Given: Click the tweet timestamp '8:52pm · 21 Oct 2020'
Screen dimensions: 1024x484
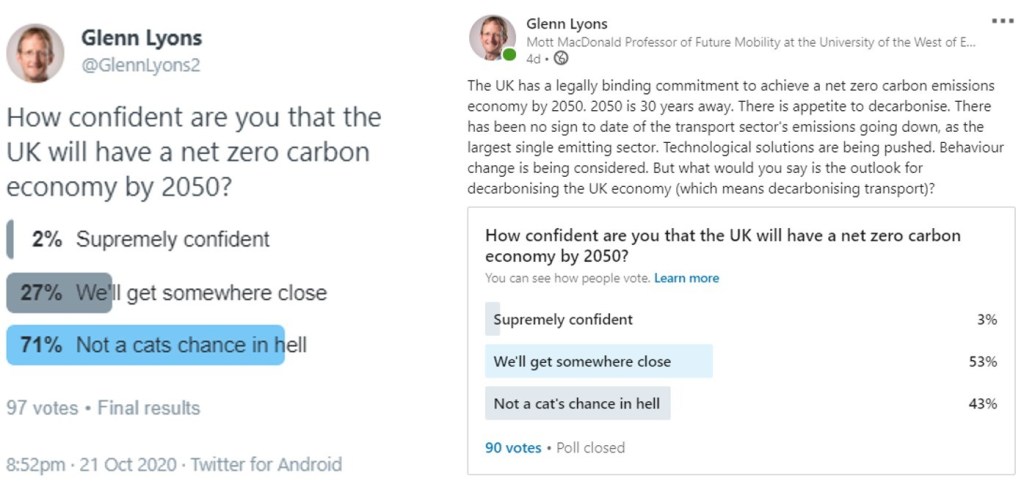Looking at the screenshot, I should coord(92,464).
